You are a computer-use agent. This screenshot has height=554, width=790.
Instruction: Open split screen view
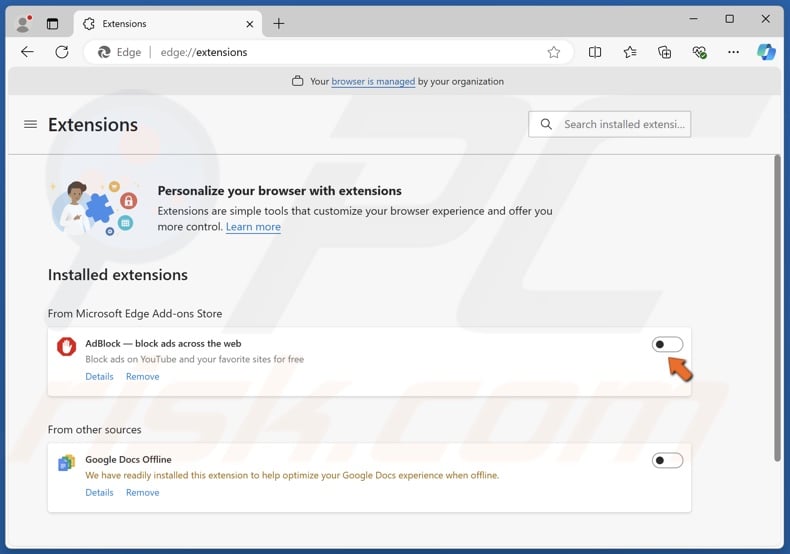595,52
